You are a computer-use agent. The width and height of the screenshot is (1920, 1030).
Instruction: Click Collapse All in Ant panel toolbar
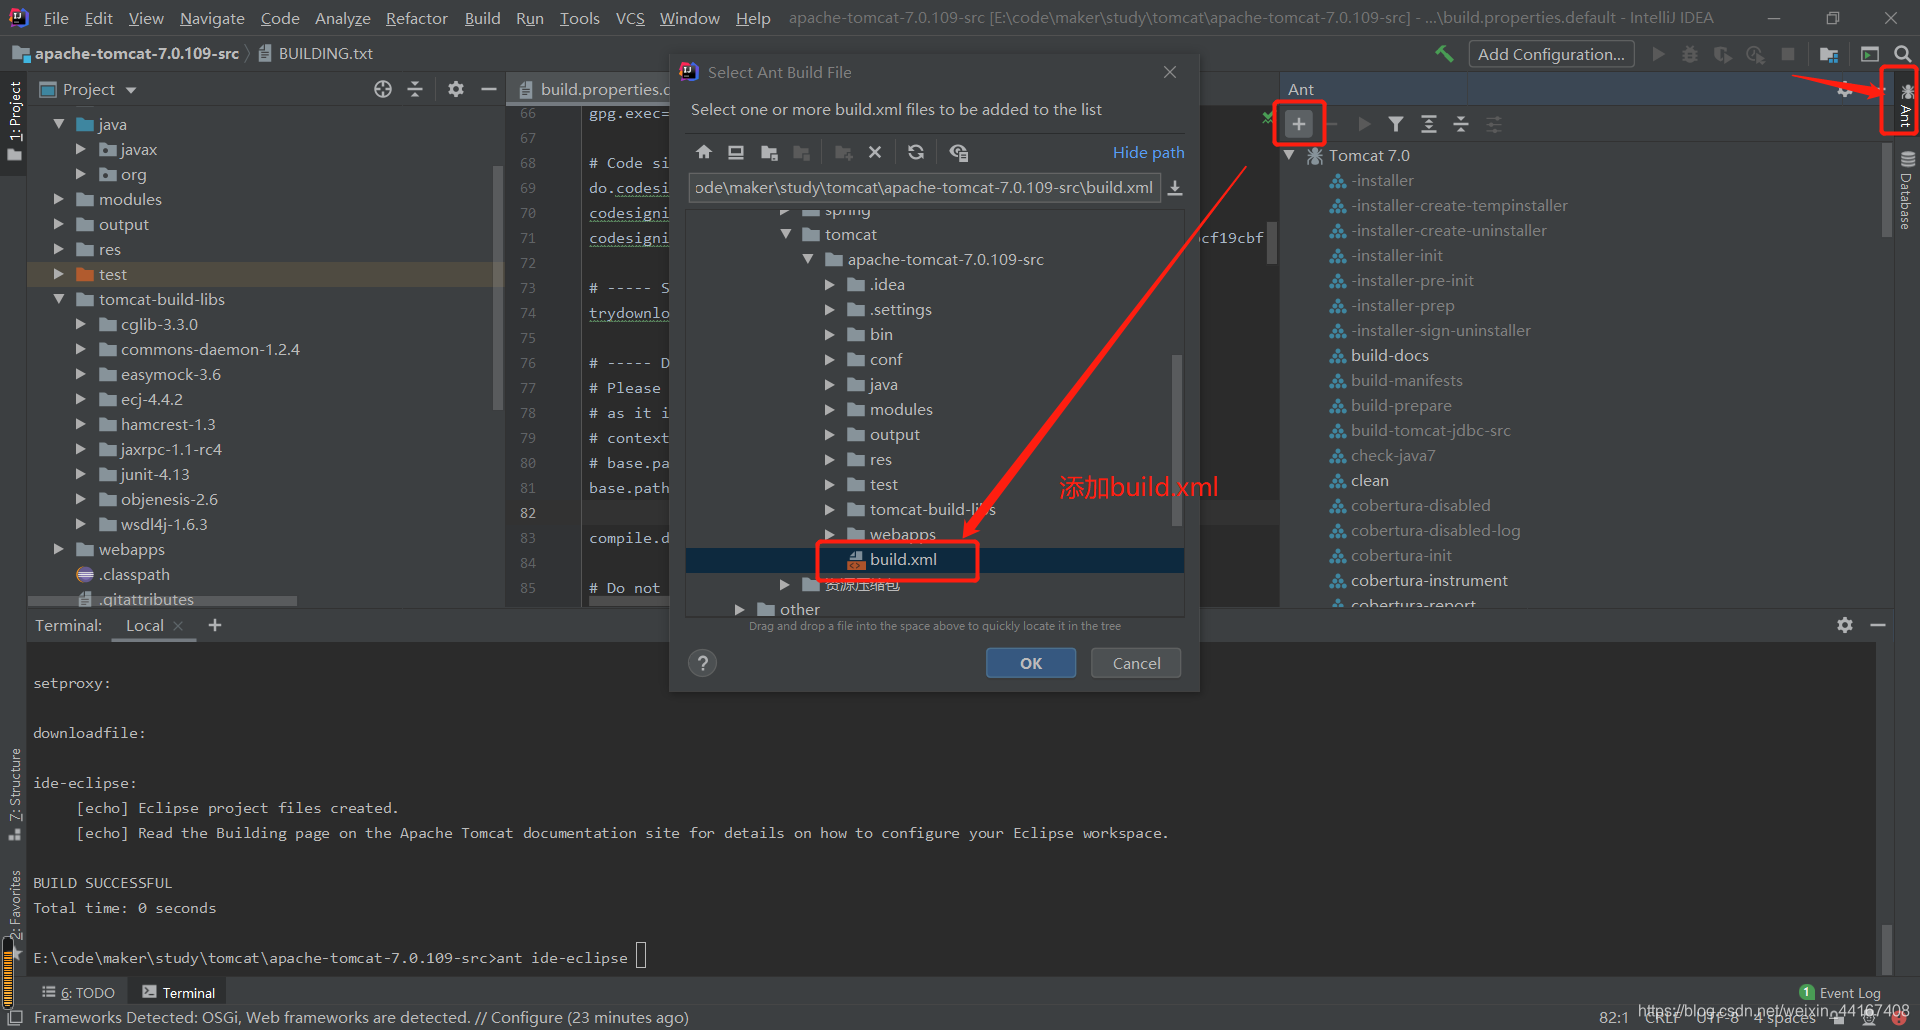click(1461, 124)
